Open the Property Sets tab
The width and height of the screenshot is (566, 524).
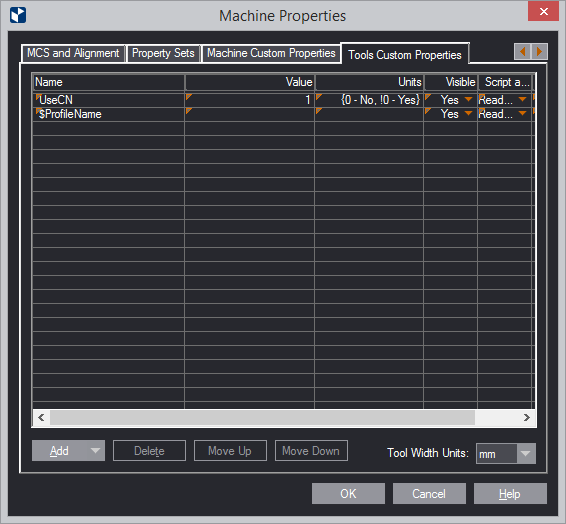point(163,53)
